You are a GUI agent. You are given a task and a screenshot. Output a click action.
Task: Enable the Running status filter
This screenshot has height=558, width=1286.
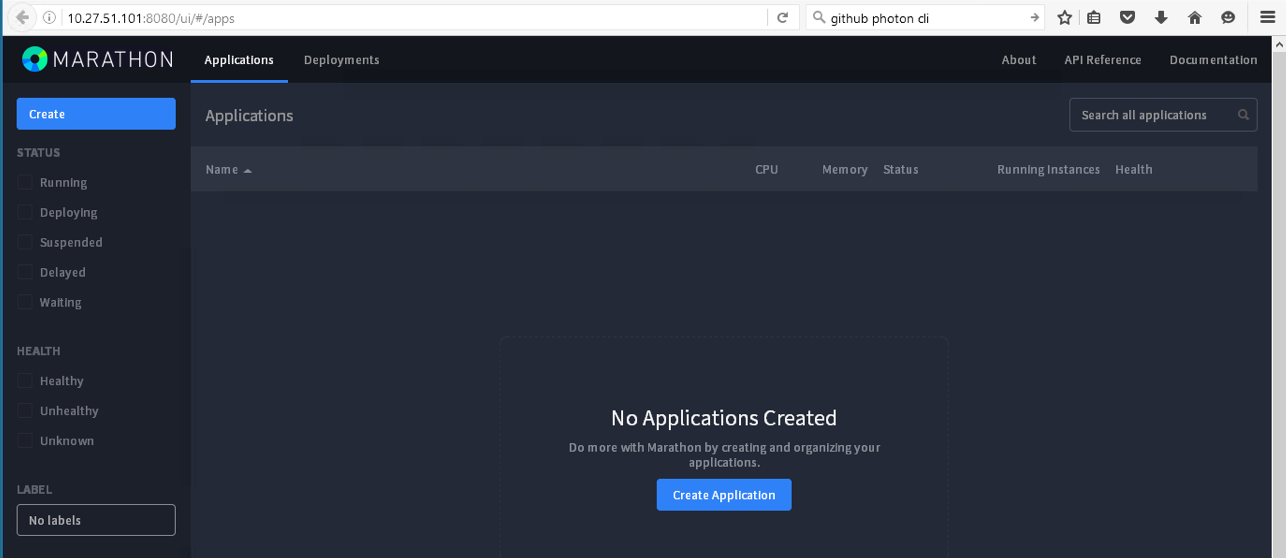coord(25,183)
